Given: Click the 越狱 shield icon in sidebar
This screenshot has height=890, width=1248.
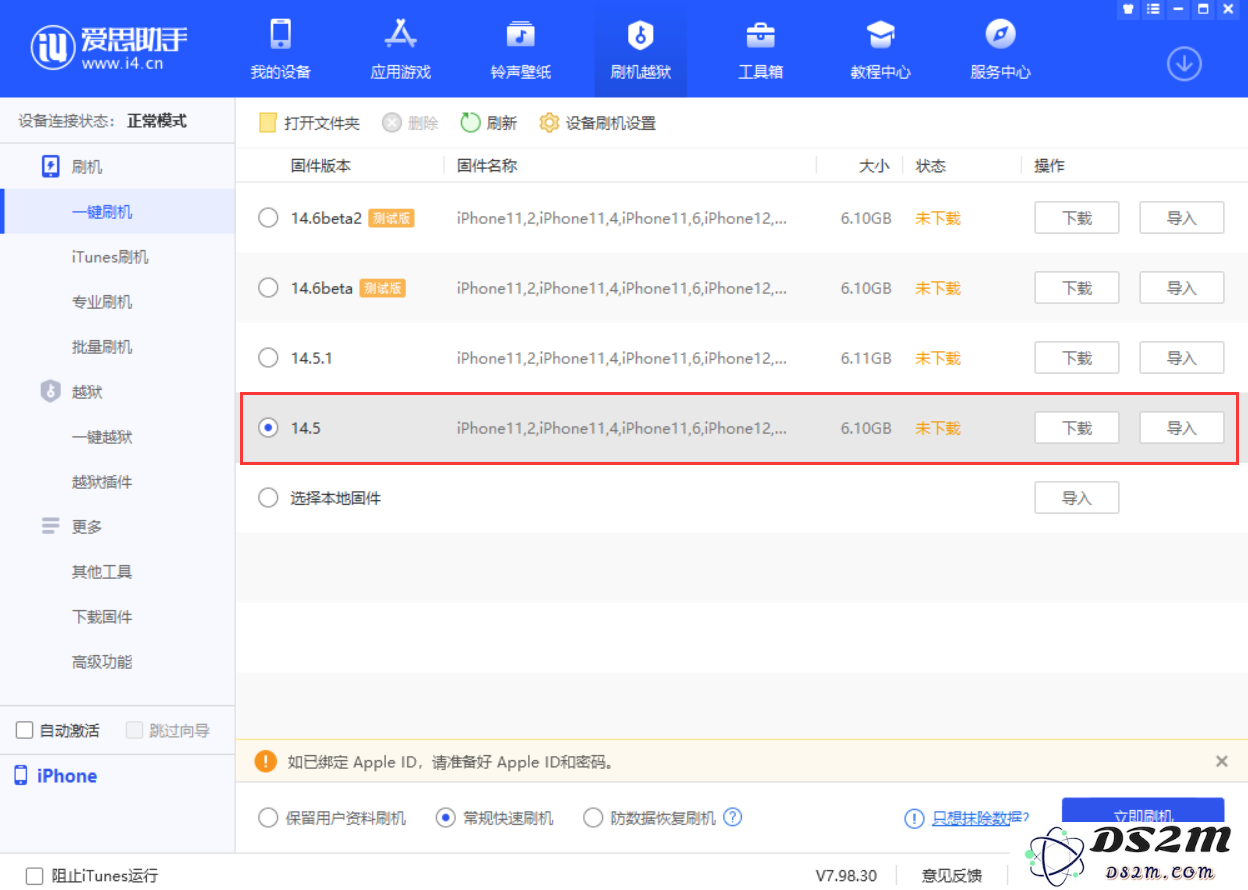Looking at the screenshot, I should 51,391.
